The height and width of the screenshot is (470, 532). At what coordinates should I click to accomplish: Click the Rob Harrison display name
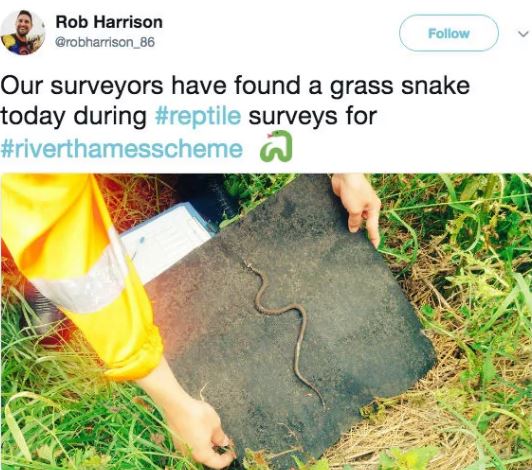tap(109, 22)
